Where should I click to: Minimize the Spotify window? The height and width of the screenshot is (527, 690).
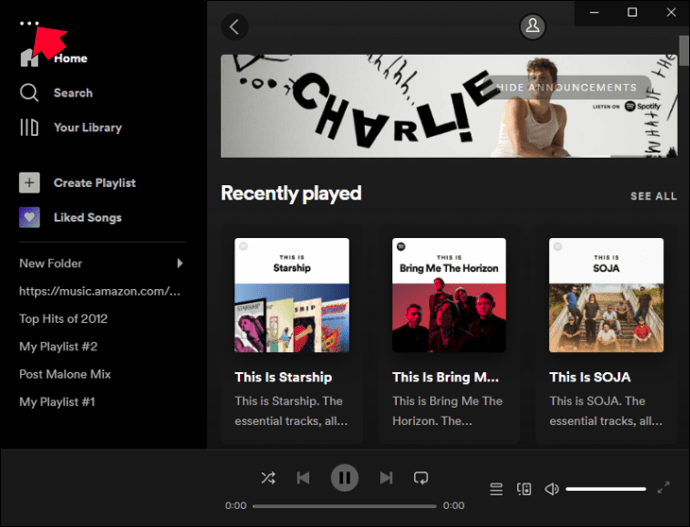tap(594, 12)
